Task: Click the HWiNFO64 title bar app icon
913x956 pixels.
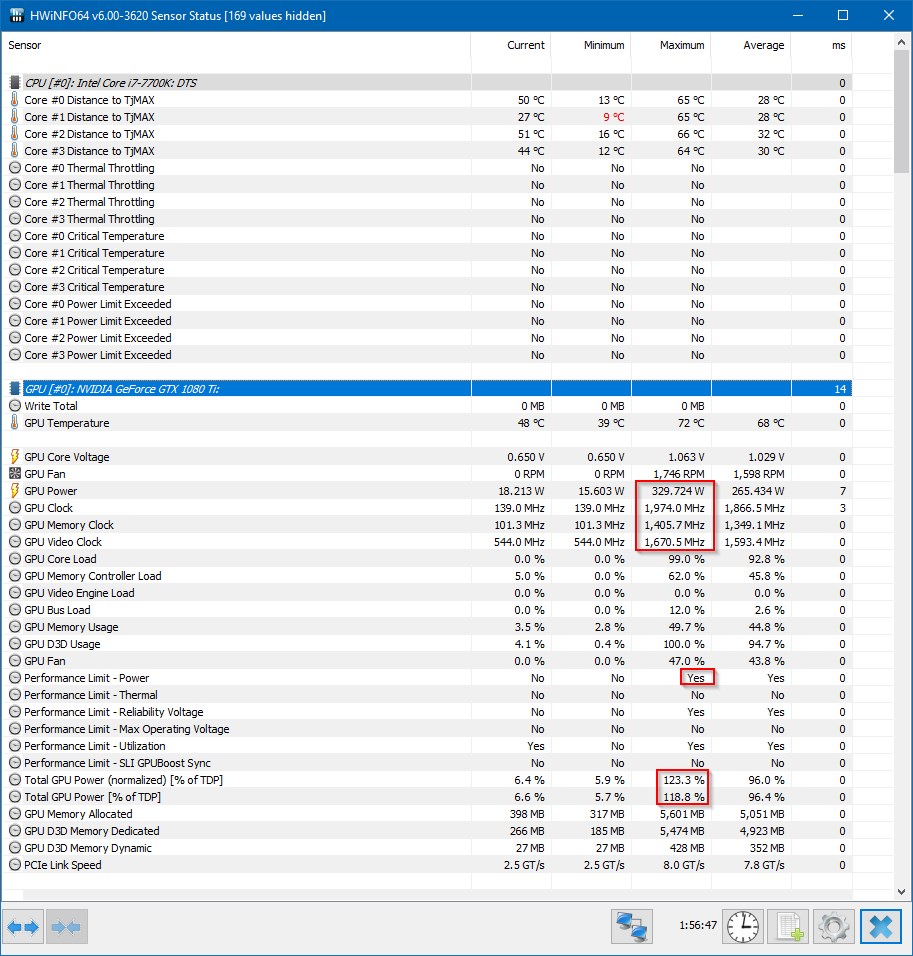Action: [x=16, y=15]
